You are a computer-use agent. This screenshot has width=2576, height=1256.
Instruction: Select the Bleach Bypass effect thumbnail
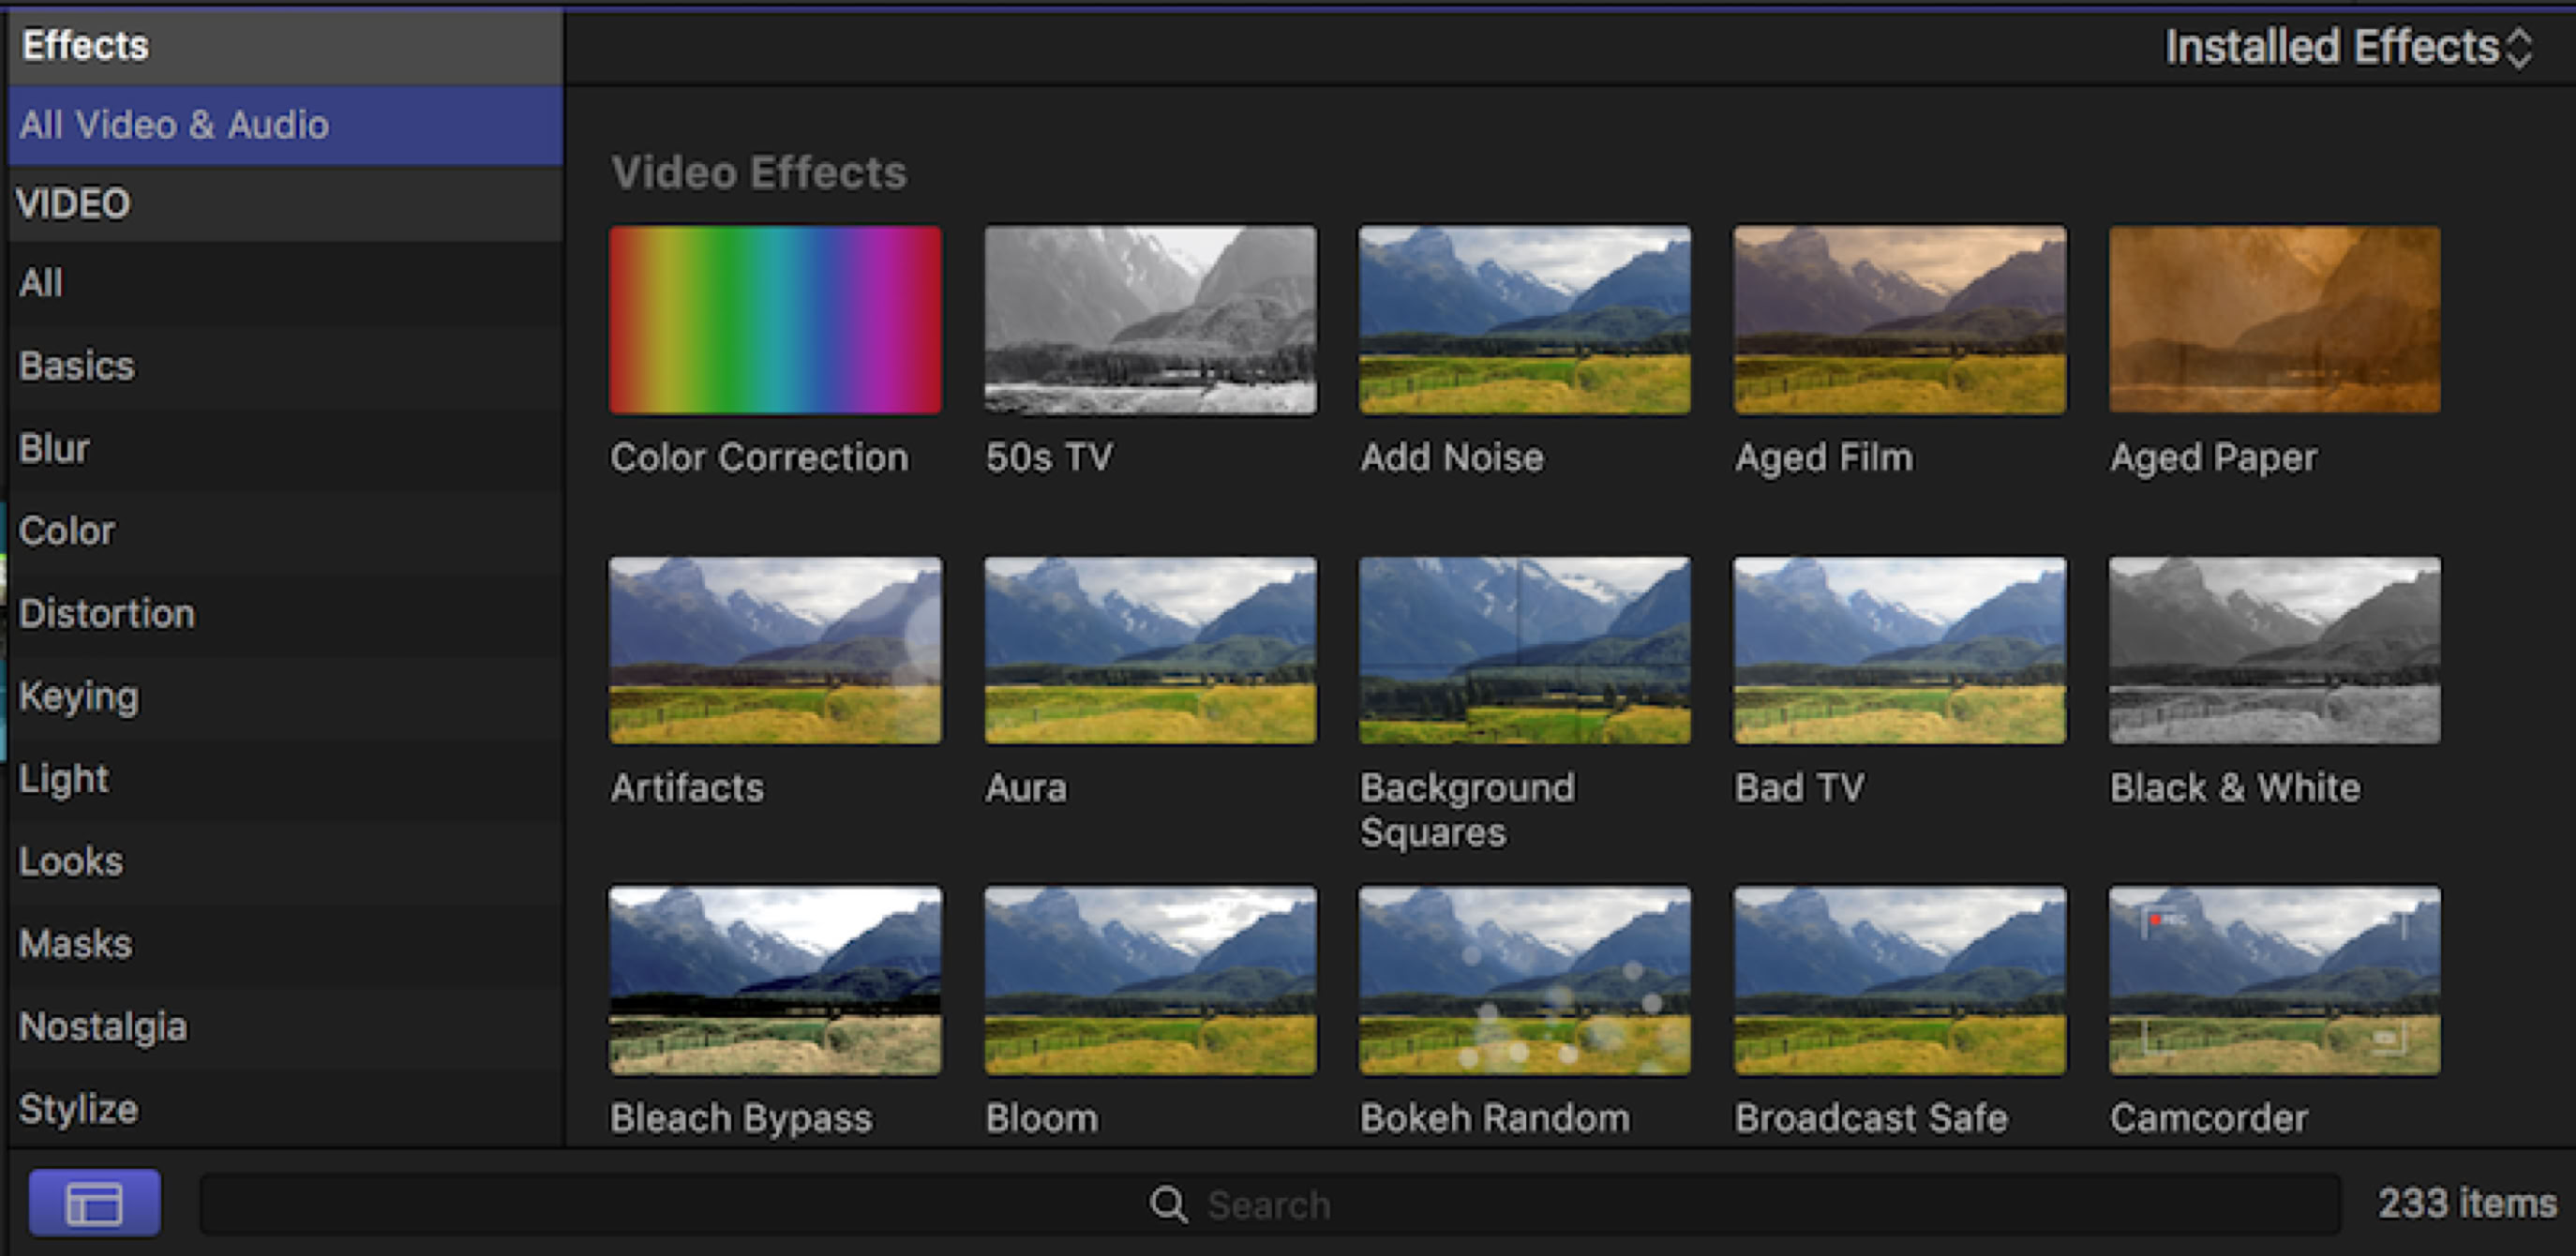click(775, 980)
